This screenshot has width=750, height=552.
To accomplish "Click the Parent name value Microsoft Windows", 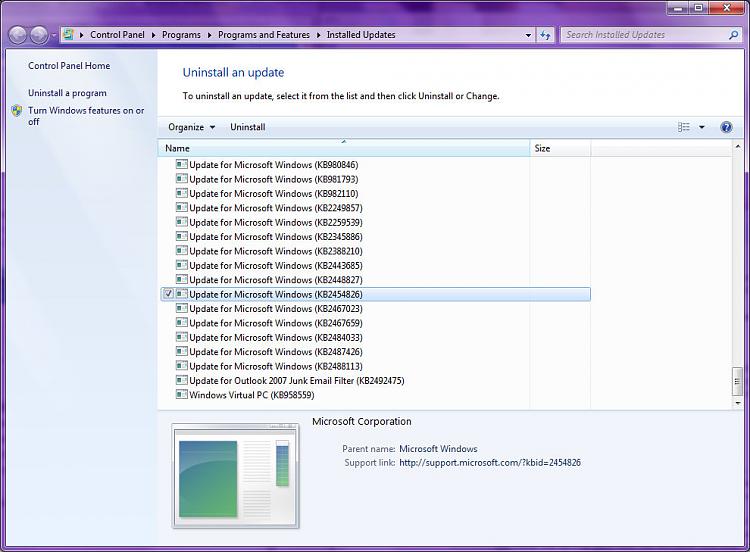I will [438, 449].
